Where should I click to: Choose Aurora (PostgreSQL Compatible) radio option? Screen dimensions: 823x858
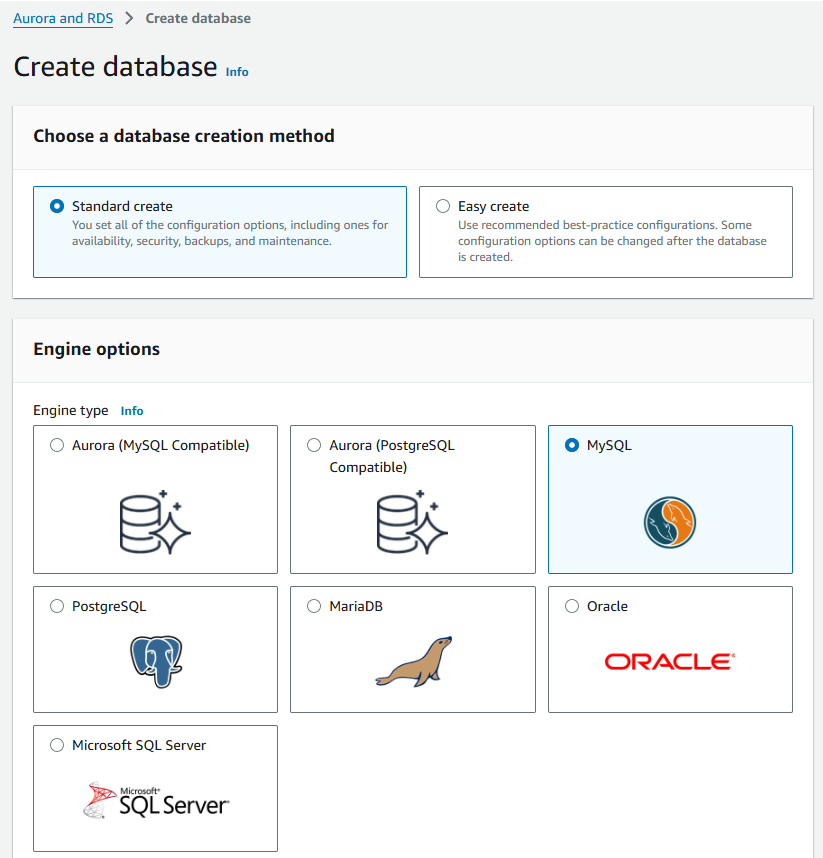click(314, 445)
